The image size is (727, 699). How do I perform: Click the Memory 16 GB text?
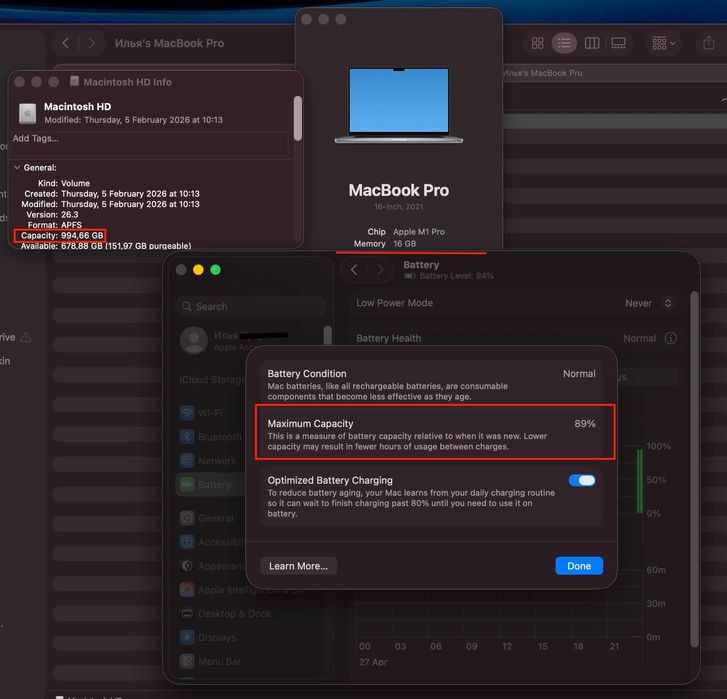click(385, 244)
